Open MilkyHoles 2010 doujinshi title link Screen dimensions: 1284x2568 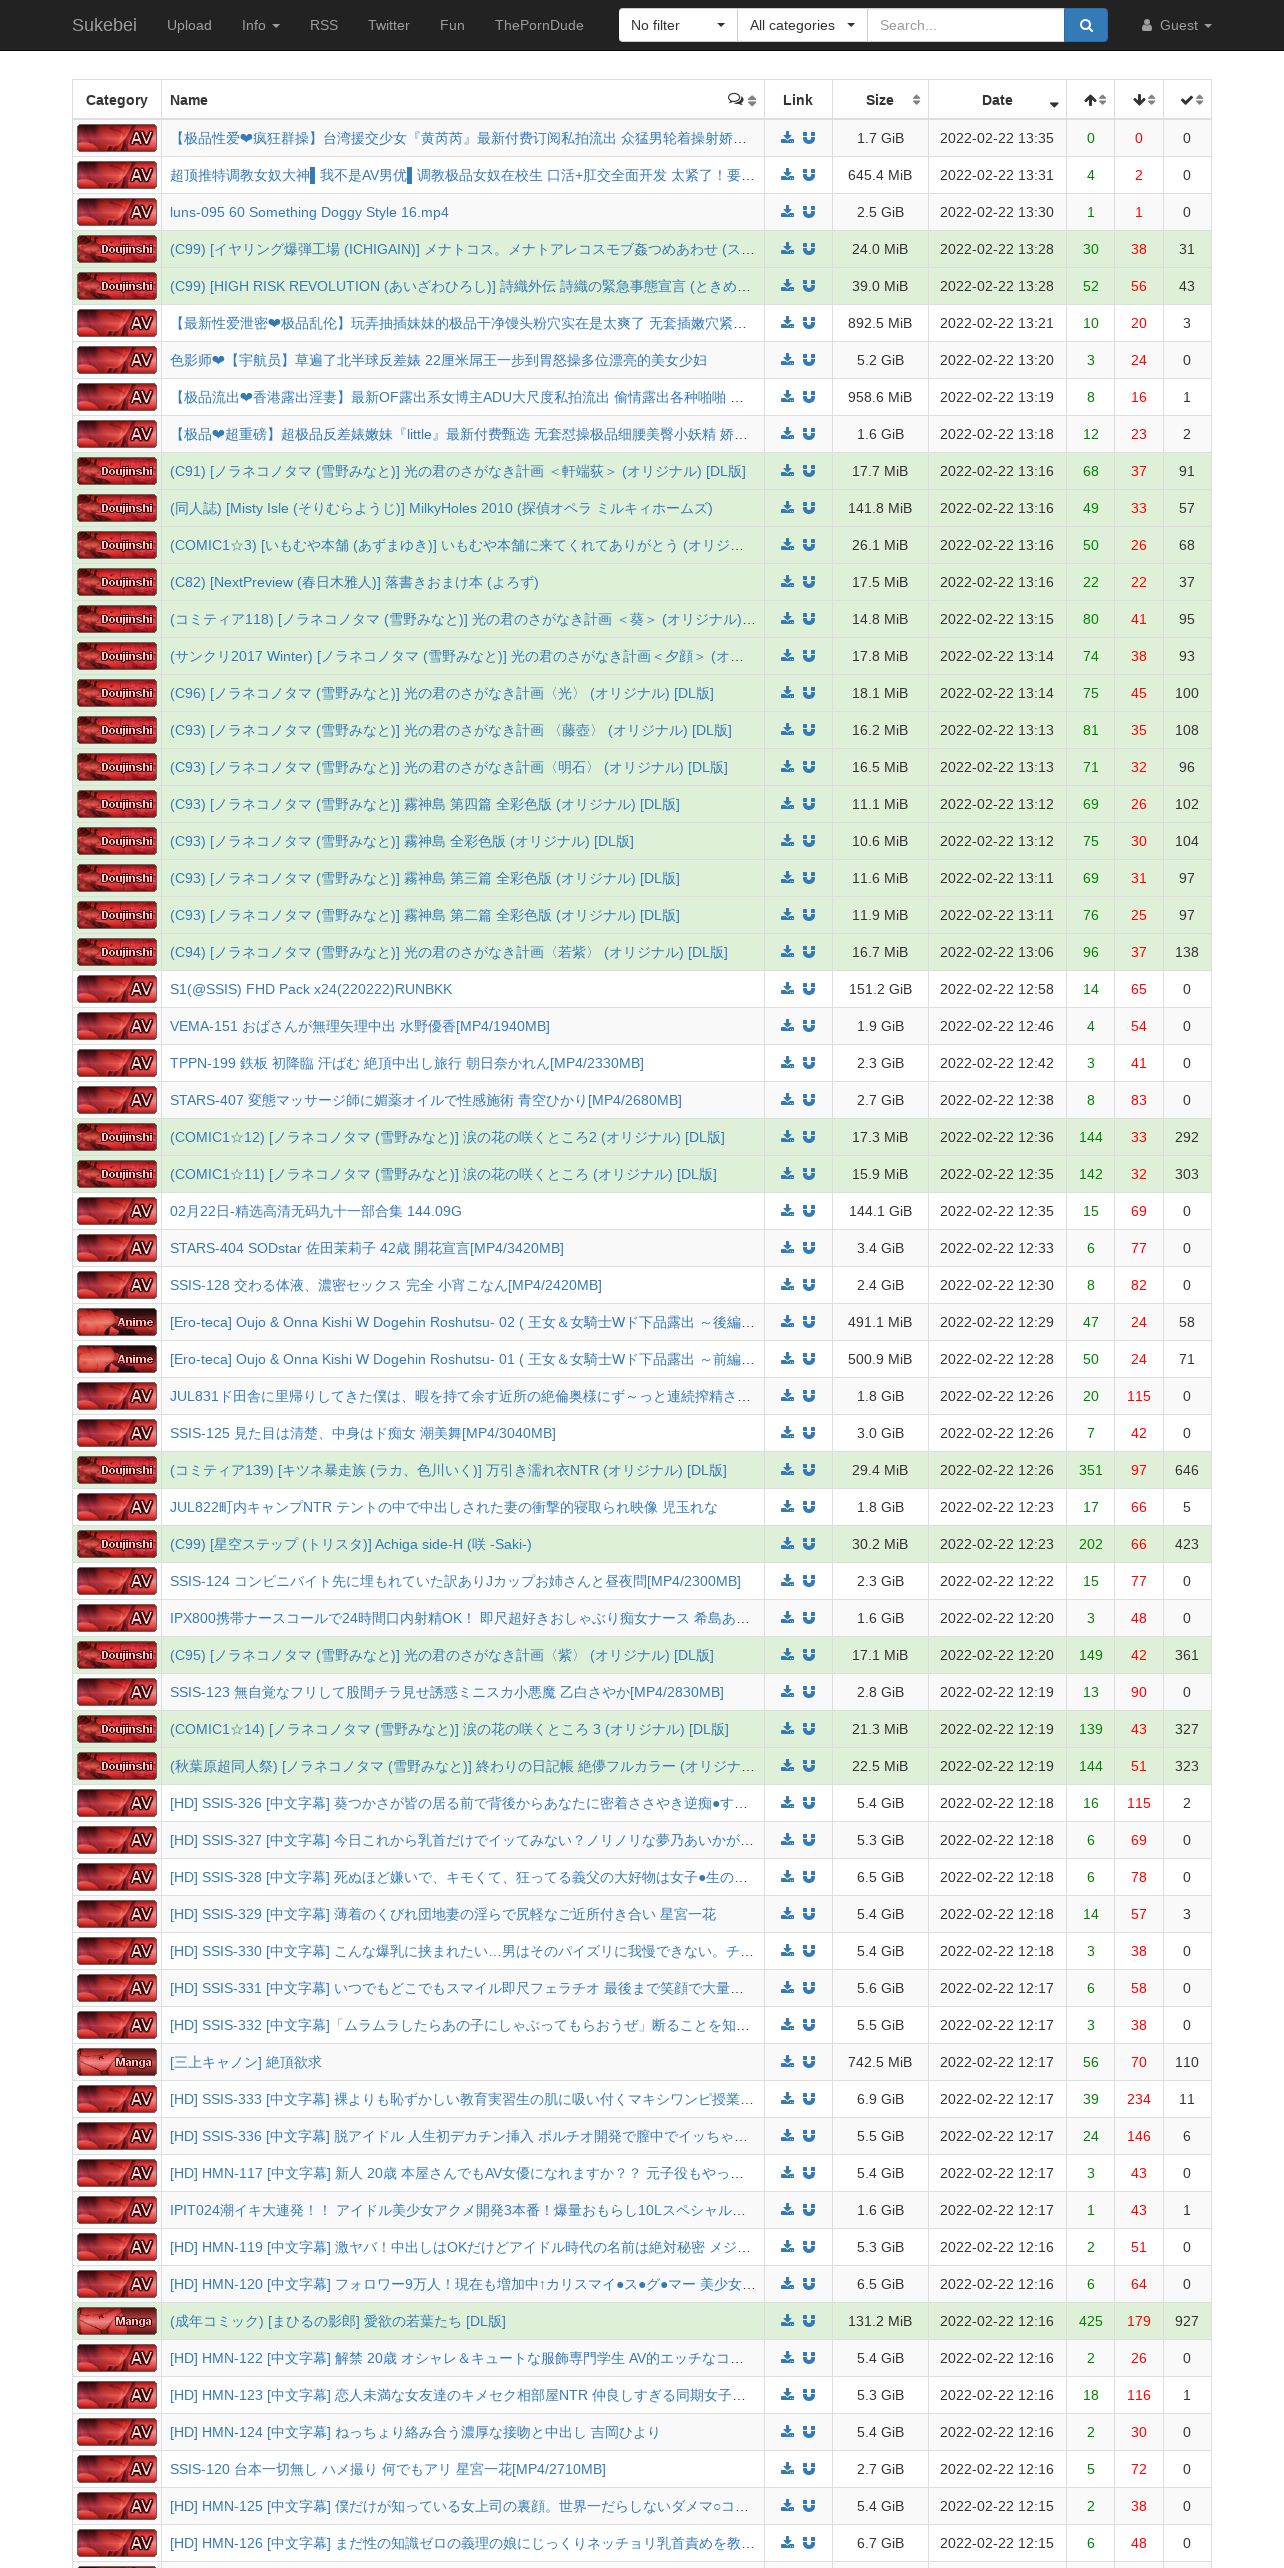(x=441, y=508)
